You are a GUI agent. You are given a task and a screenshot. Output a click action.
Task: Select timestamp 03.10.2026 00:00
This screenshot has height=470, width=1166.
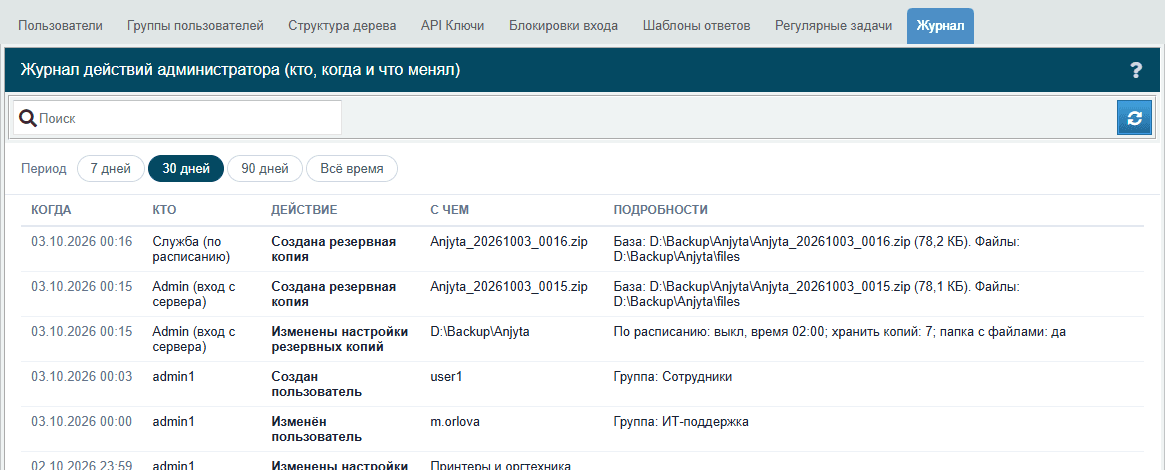click(x=82, y=422)
